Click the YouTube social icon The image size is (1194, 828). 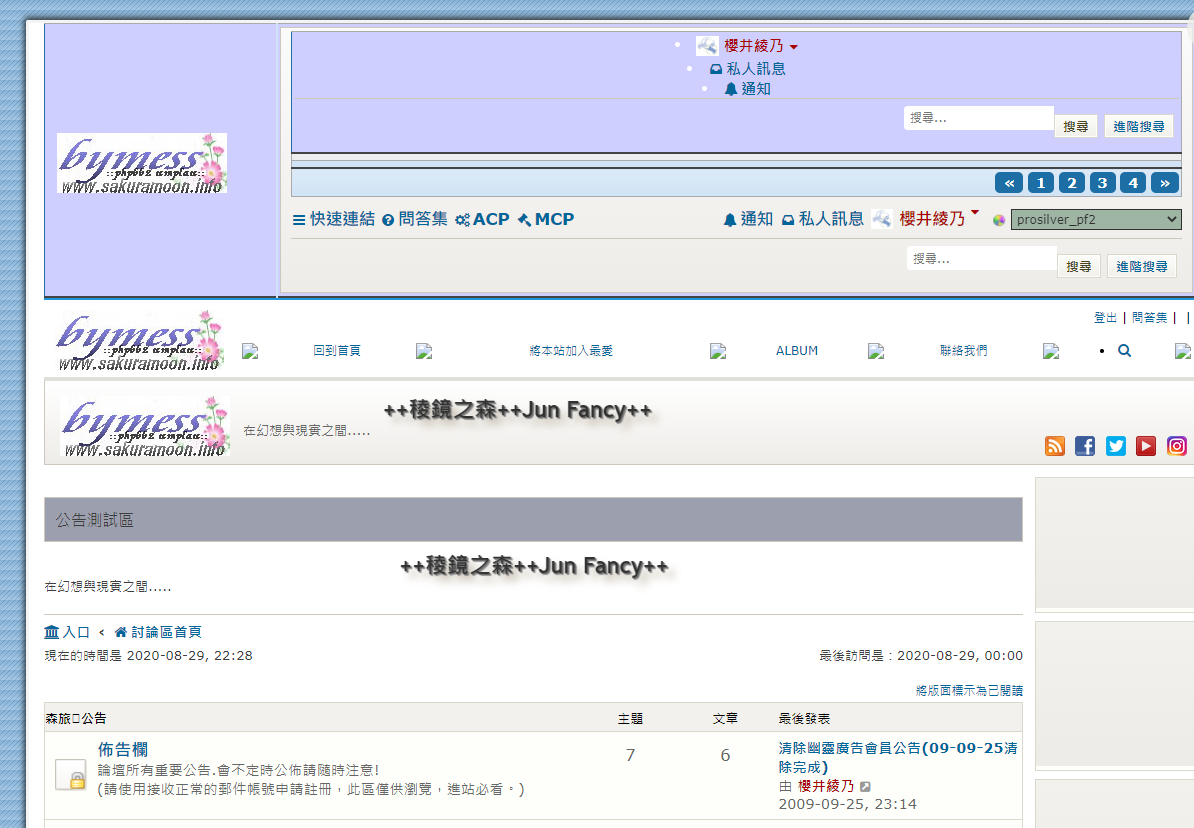[1146, 446]
